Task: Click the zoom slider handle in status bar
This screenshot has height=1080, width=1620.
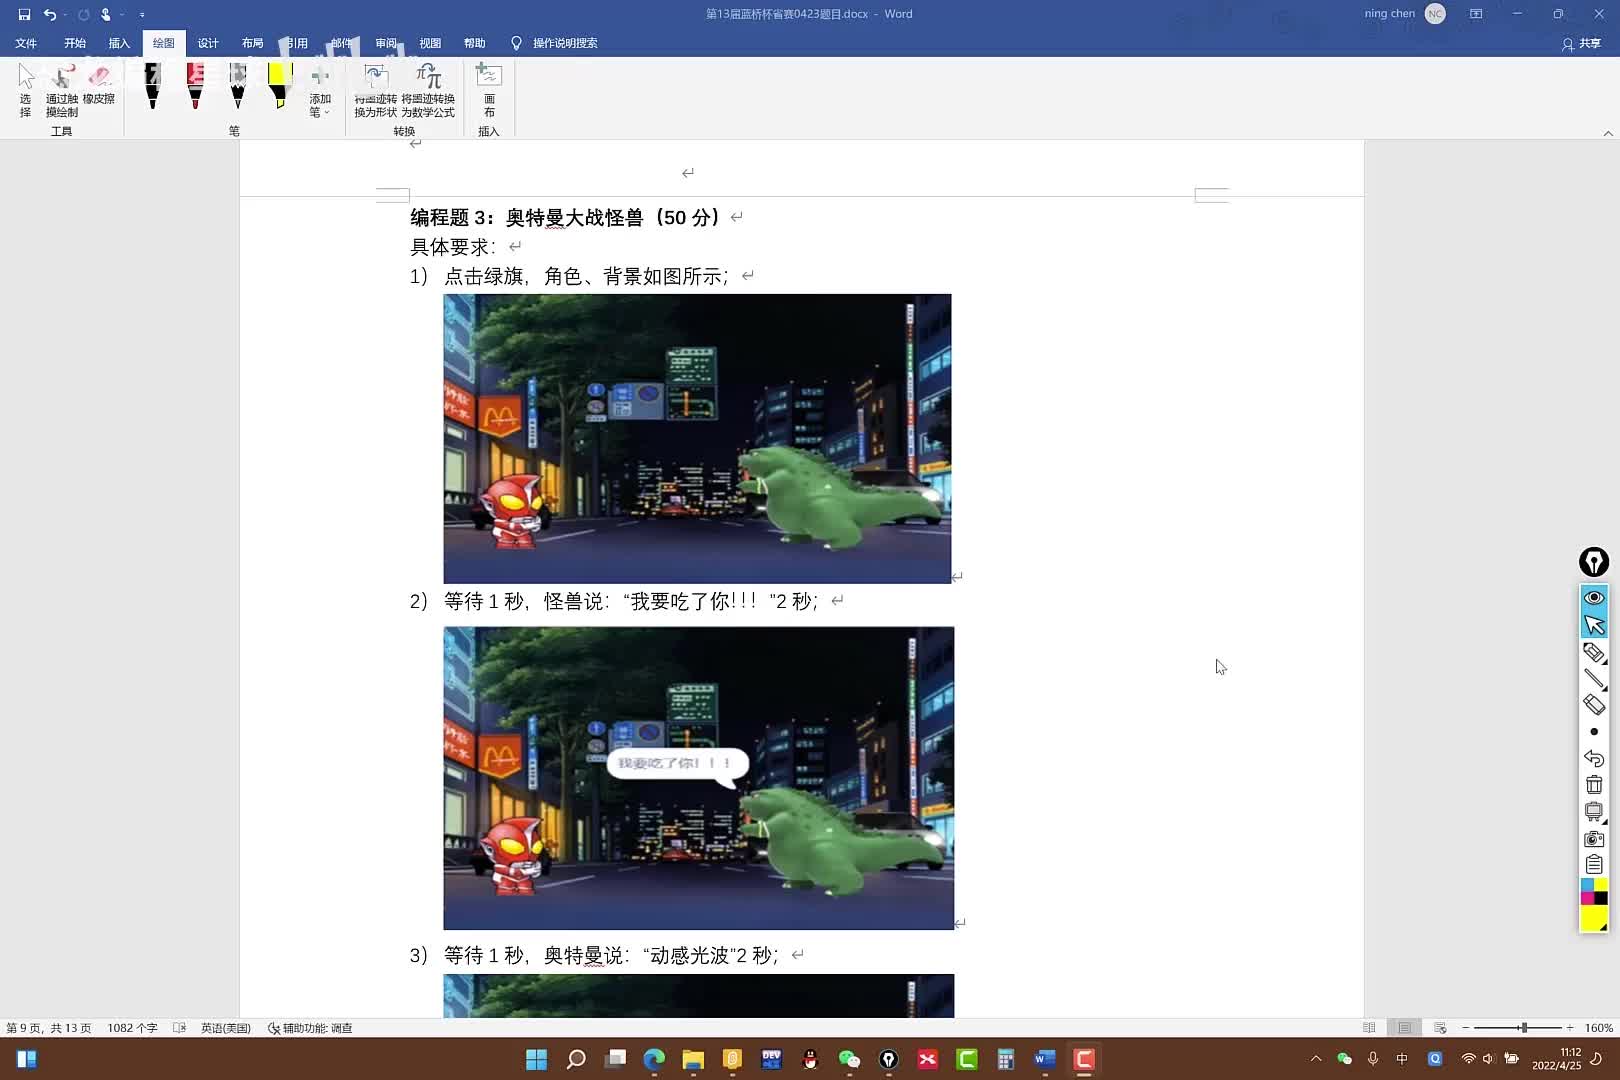Action: 1524,1028
